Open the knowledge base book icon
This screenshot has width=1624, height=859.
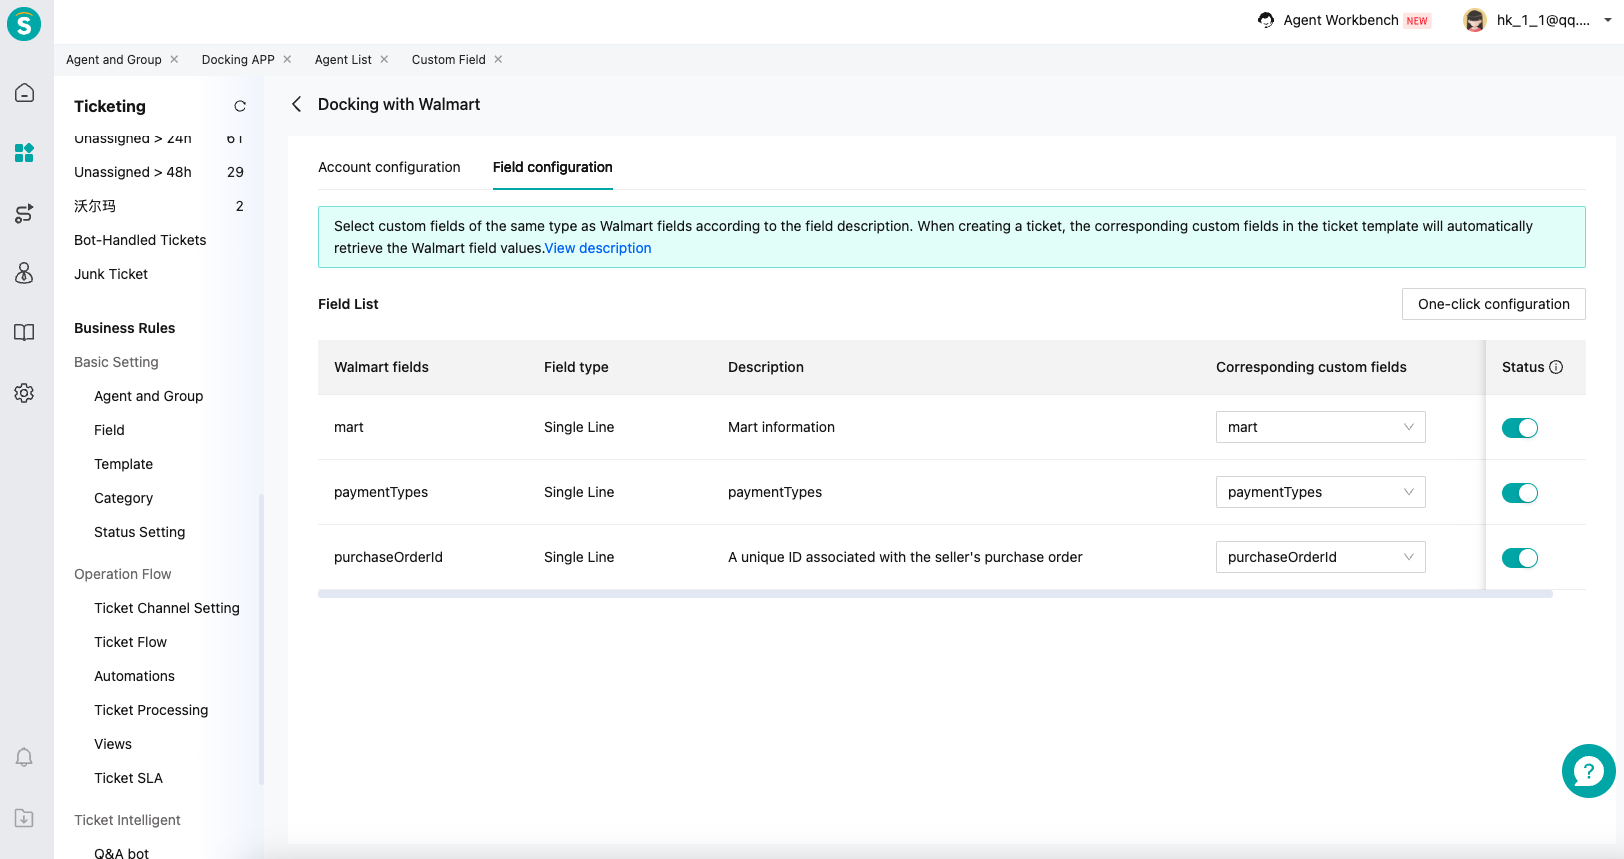click(25, 333)
